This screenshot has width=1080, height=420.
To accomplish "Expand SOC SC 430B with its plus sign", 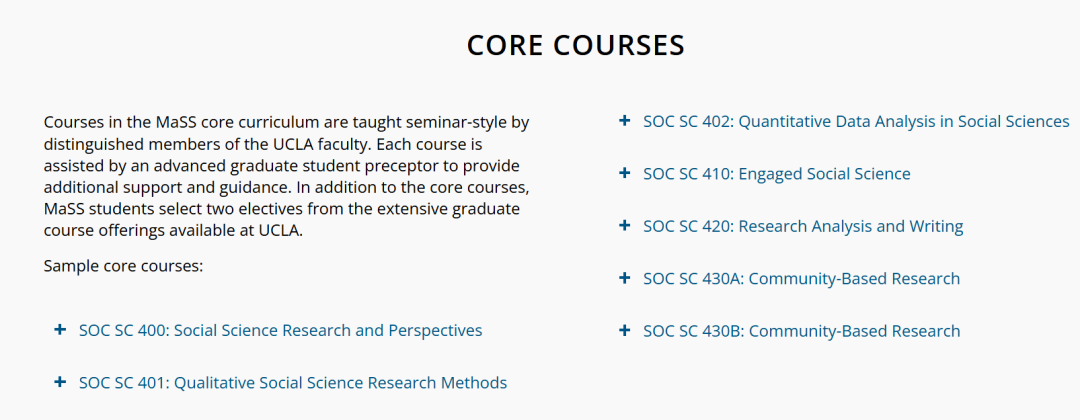I will (x=625, y=330).
